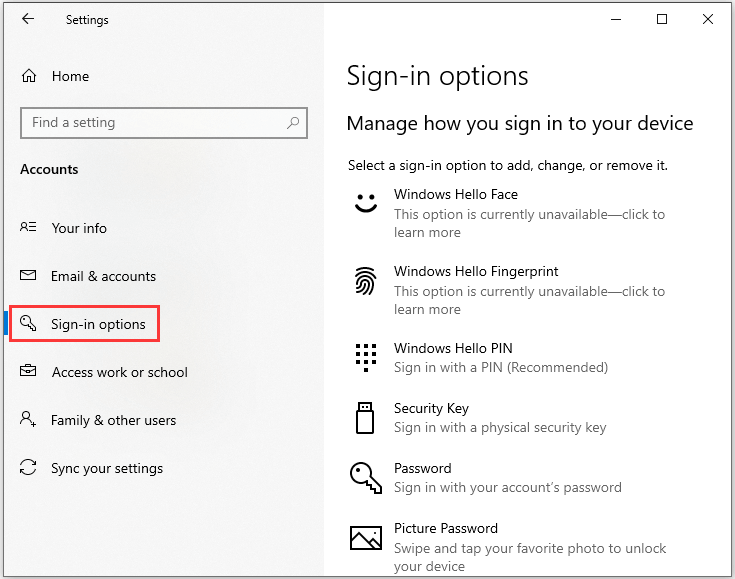The image size is (735, 579).
Task: Click 'Swipe and tap your favorite photo' text
Action: click(x=530, y=557)
